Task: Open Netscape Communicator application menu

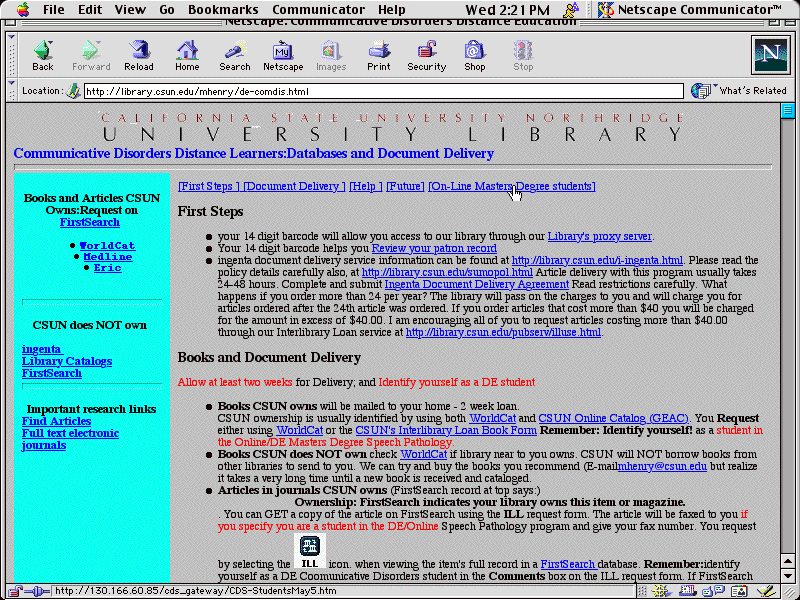Action: [x=690, y=9]
